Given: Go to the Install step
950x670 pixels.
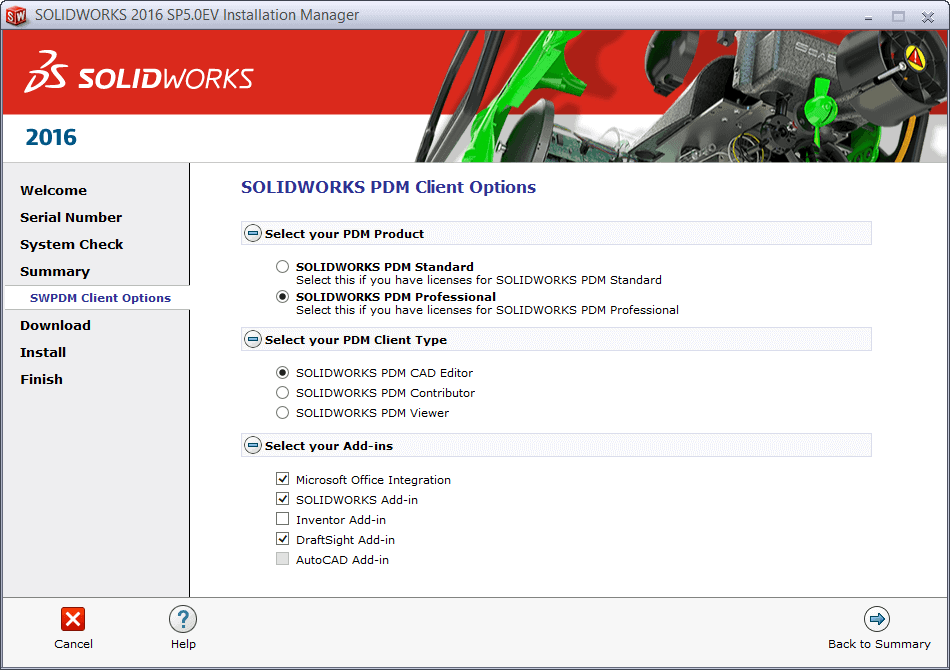Looking at the screenshot, I should [42, 353].
